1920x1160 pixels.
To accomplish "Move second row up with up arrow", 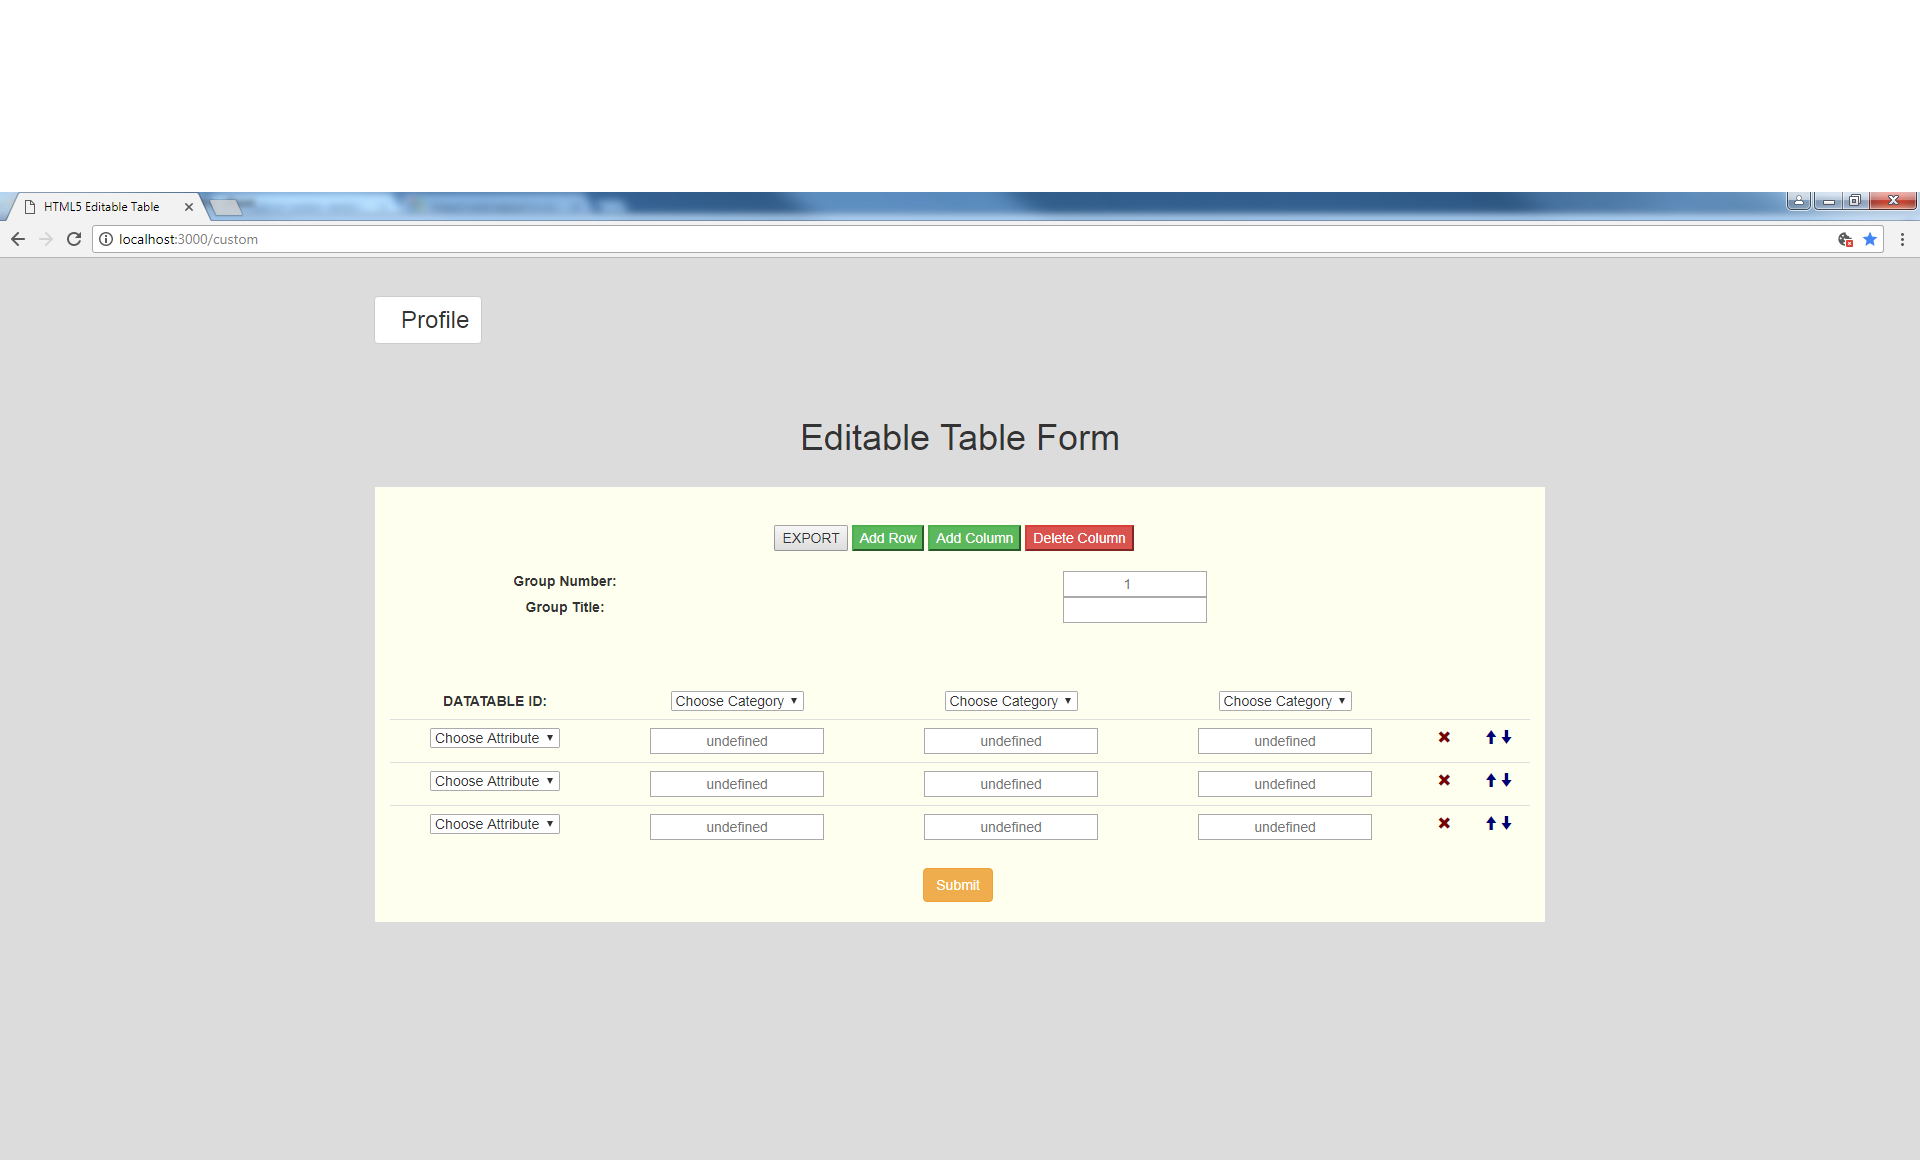I will (x=1491, y=780).
